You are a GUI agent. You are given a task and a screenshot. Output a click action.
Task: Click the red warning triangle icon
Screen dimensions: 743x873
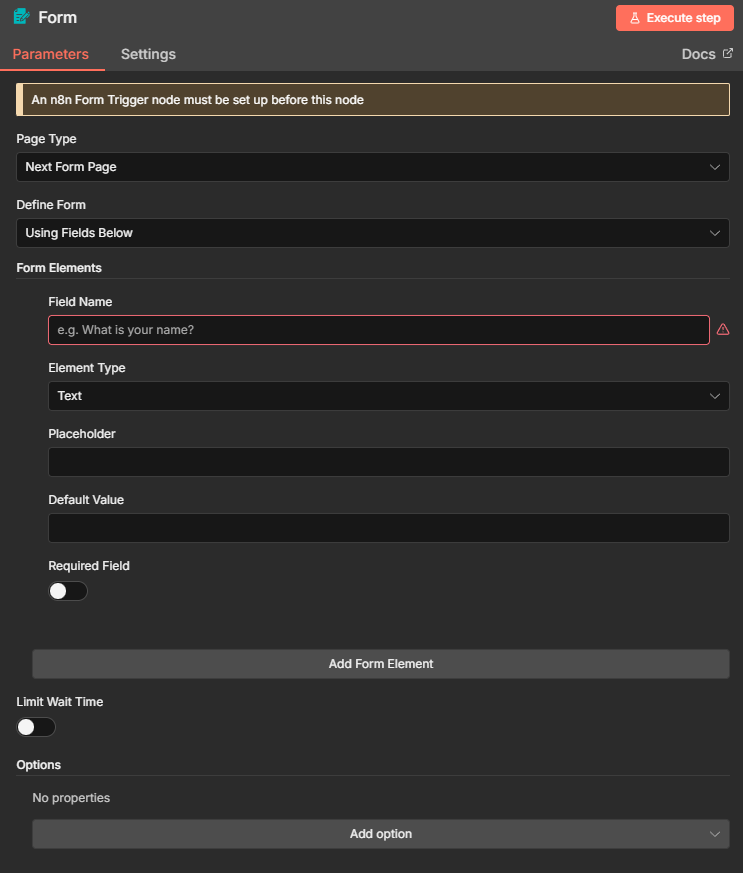coord(723,330)
